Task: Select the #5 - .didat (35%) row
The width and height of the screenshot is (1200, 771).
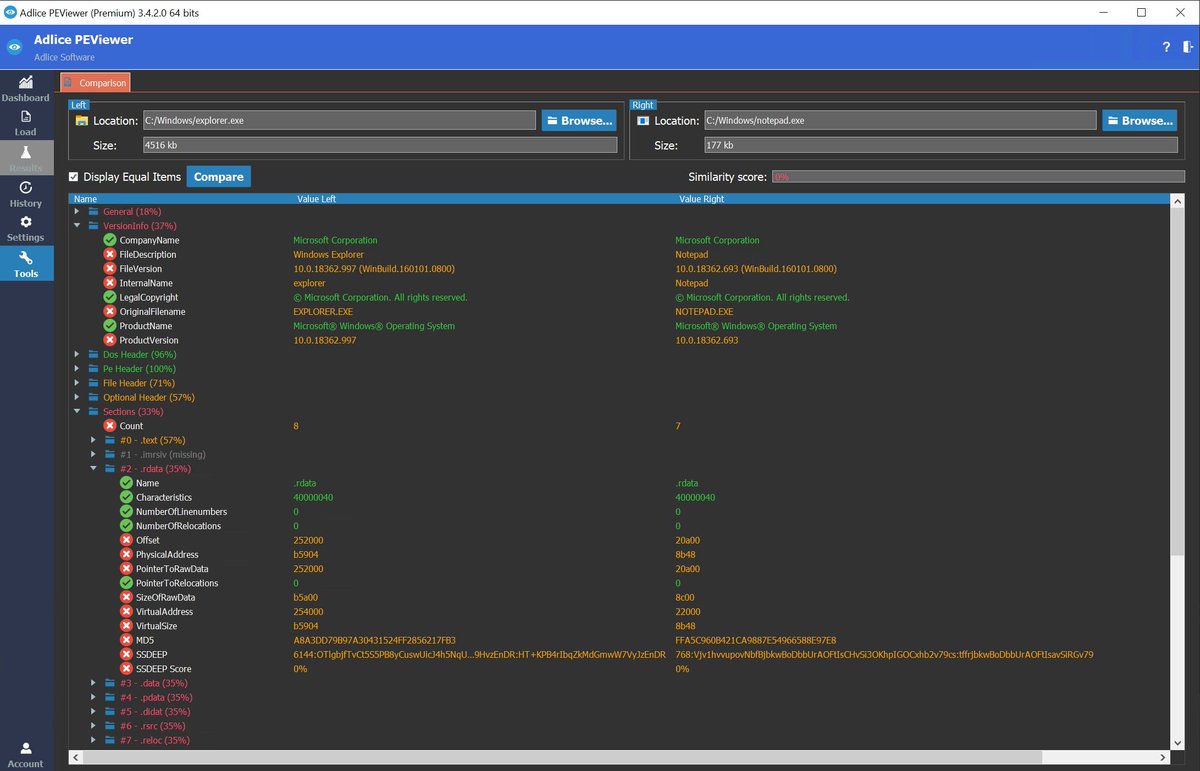Action: point(154,712)
